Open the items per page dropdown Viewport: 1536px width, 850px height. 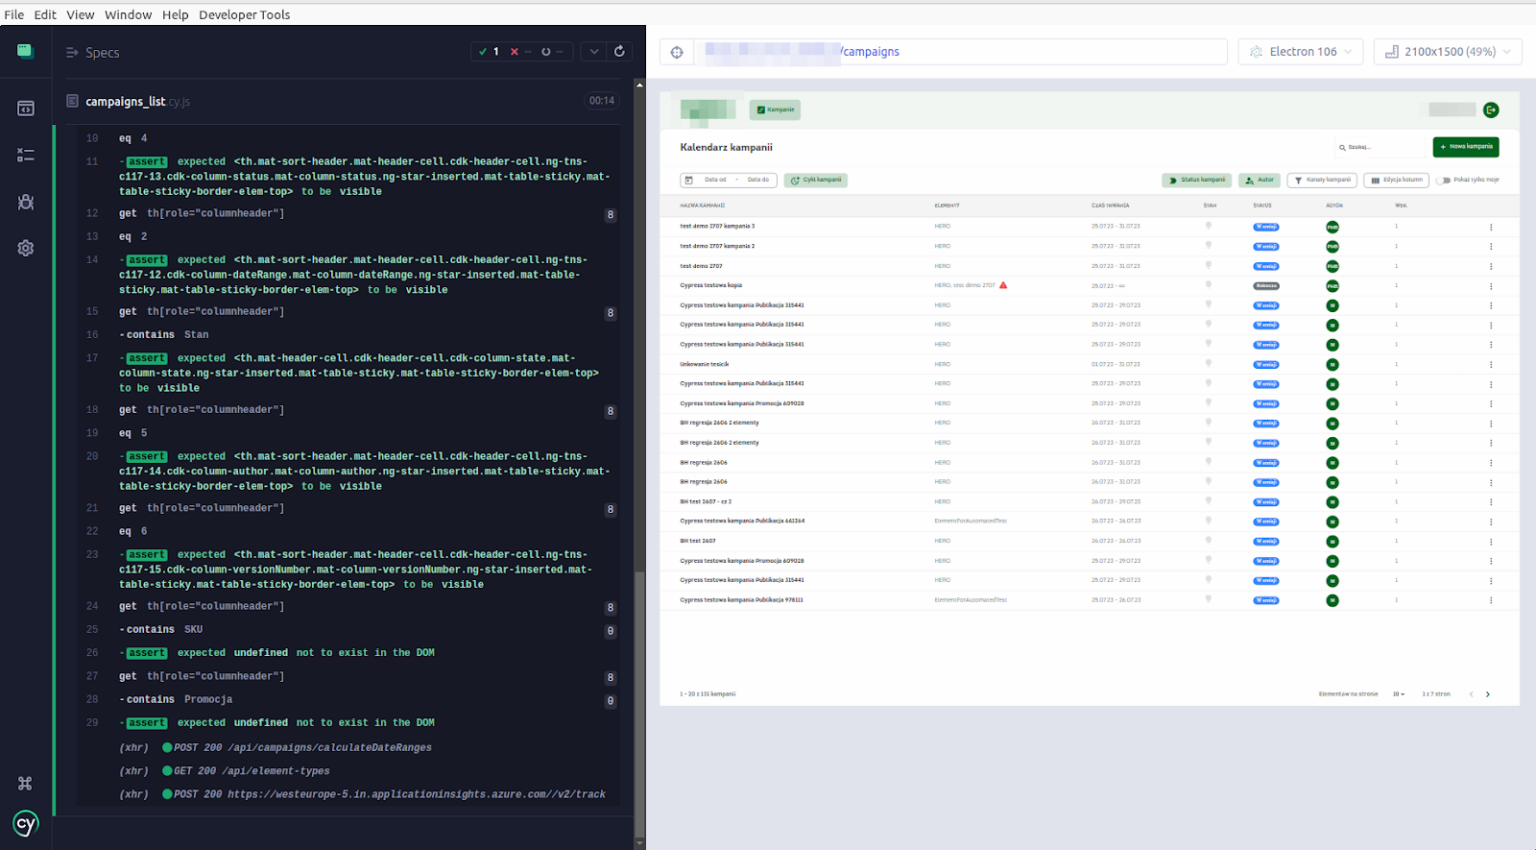(x=1399, y=694)
